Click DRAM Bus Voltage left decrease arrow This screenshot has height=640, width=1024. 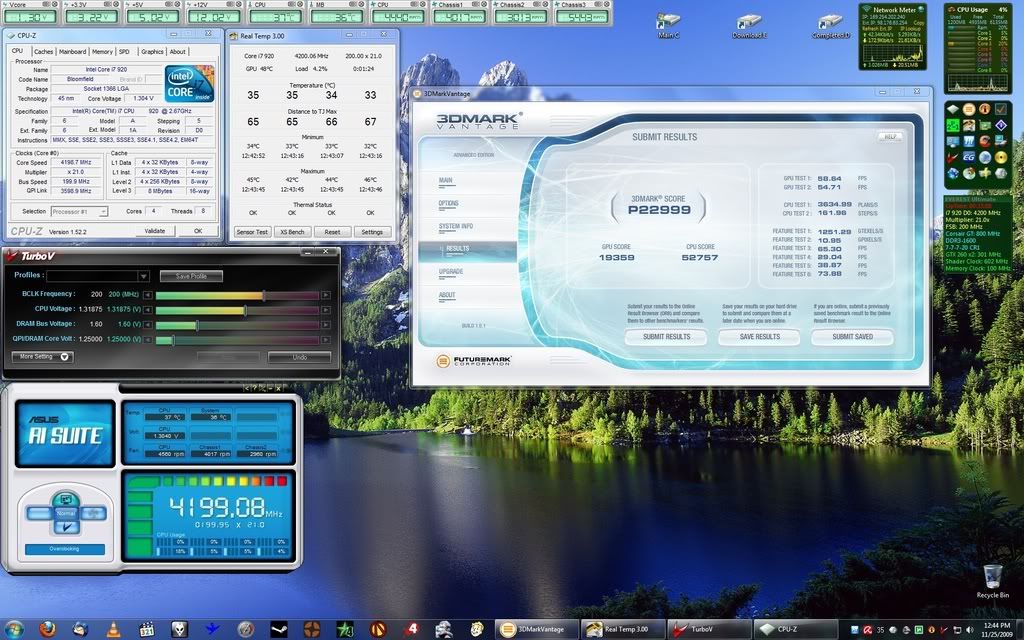tap(148, 325)
